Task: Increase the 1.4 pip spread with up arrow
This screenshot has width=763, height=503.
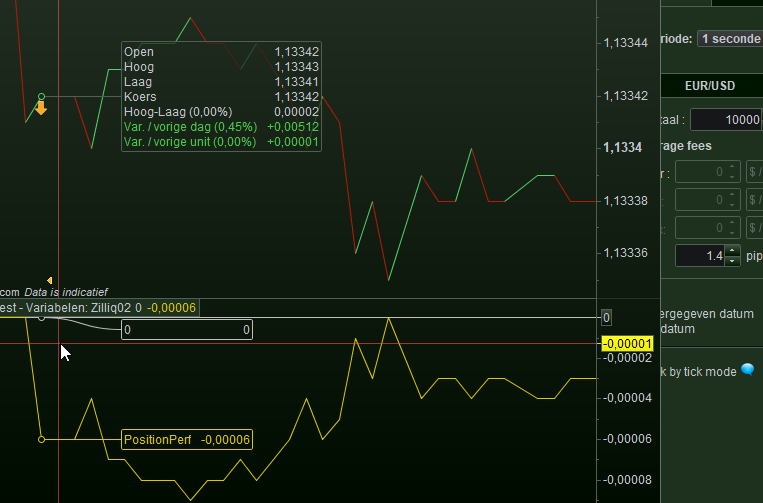Action: pyautogui.click(x=732, y=251)
